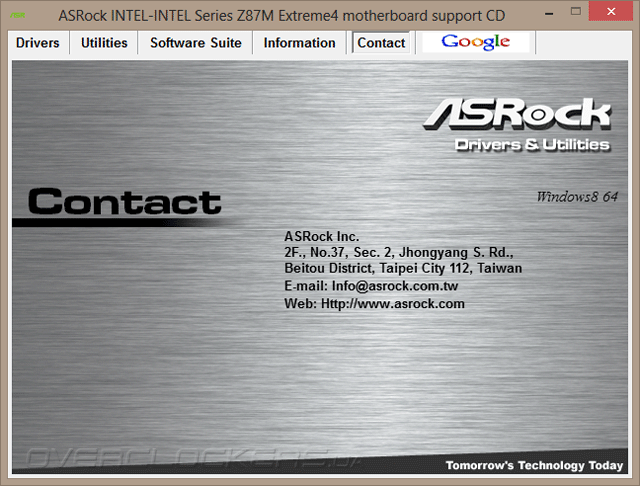
Task: Open the Google logo tab
Action: 476,42
